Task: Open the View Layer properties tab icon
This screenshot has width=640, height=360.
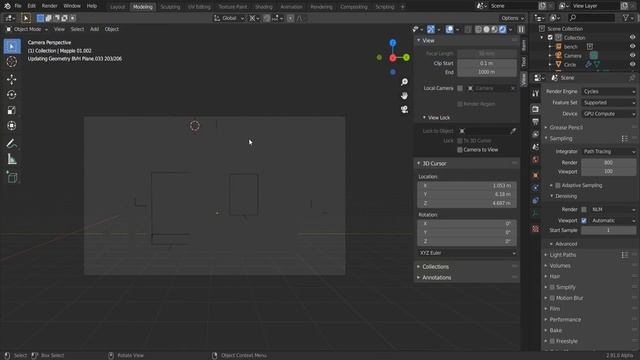Action: click(536, 134)
